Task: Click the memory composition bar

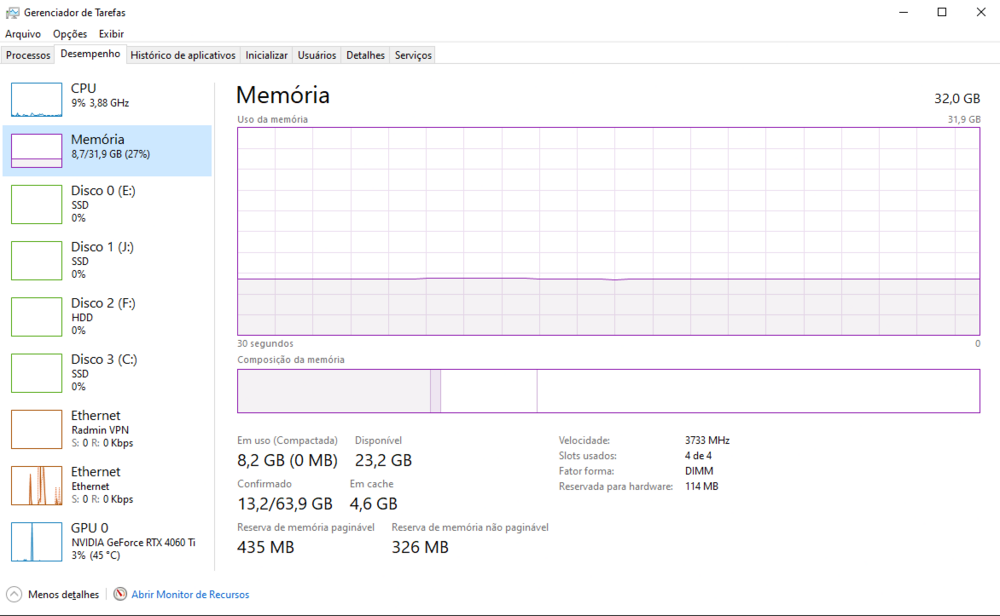Action: (608, 391)
